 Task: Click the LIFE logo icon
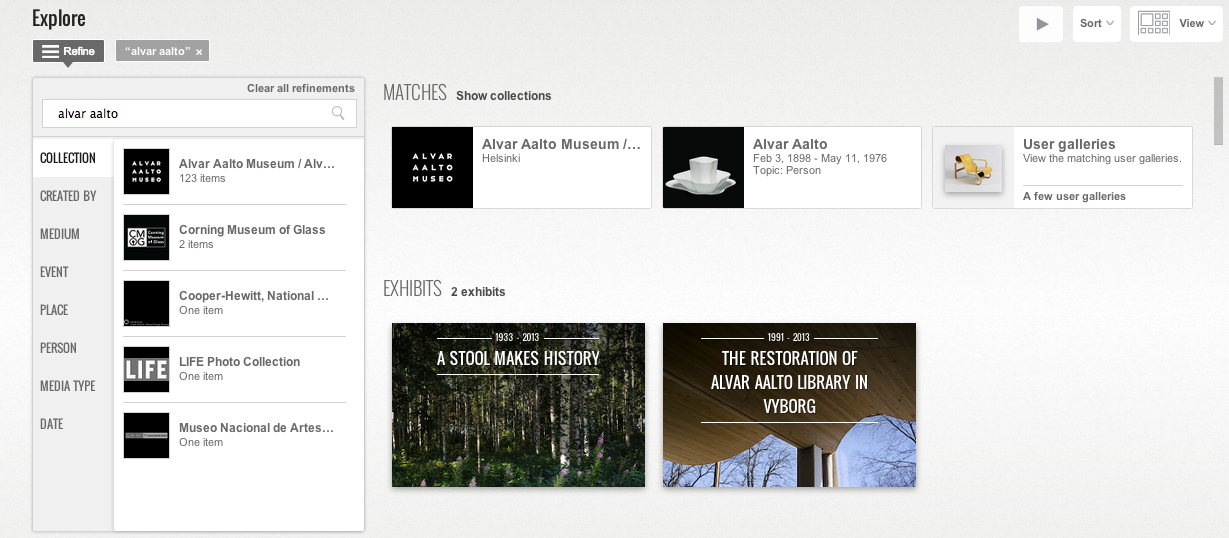point(146,369)
